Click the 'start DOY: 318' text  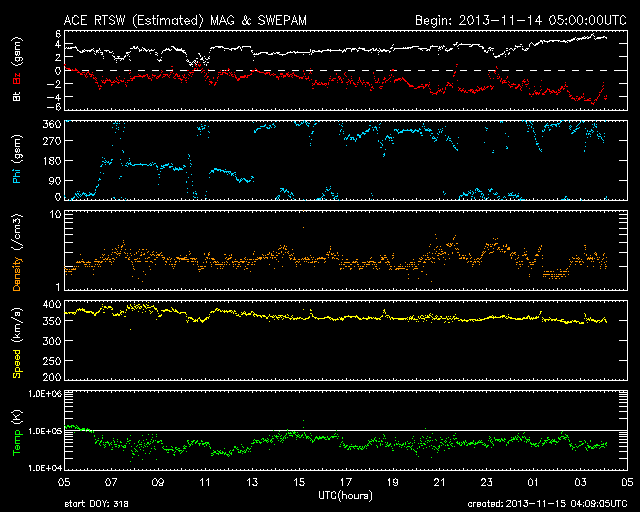96,504
